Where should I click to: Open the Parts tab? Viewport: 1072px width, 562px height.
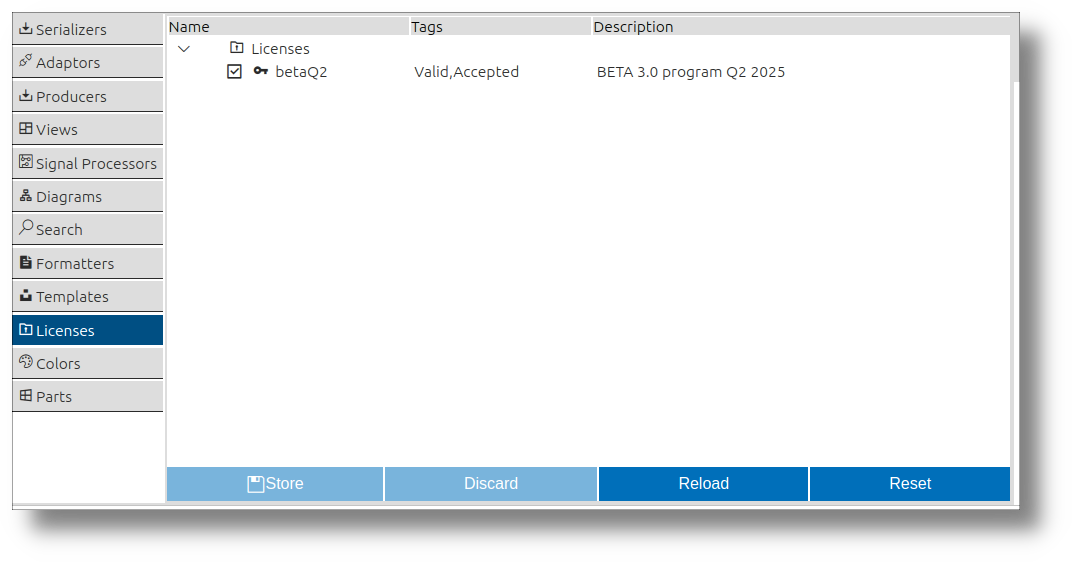(x=88, y=396)
